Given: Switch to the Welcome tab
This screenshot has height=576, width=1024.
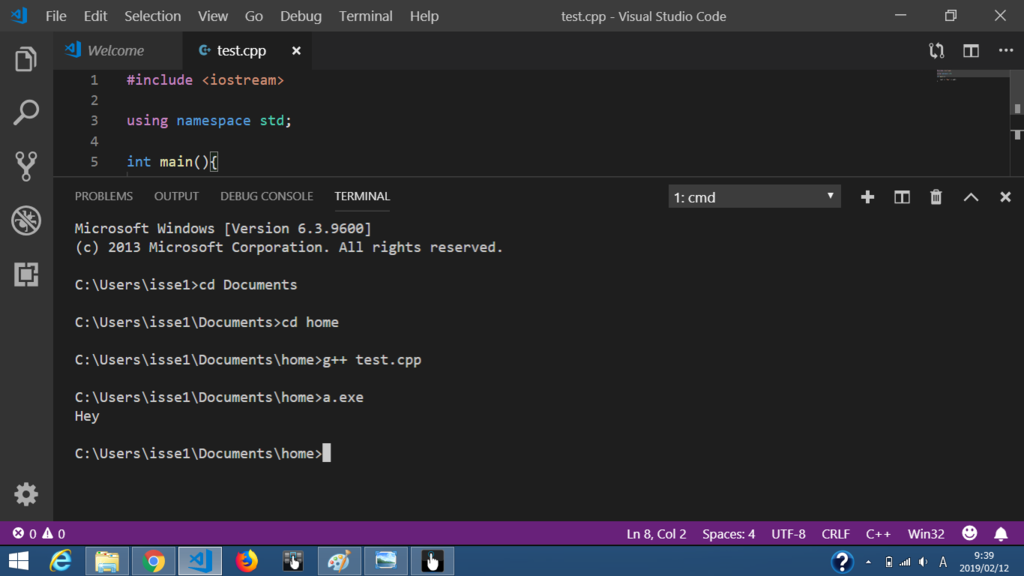Looking at the screenshot, I should coord(118,50).
